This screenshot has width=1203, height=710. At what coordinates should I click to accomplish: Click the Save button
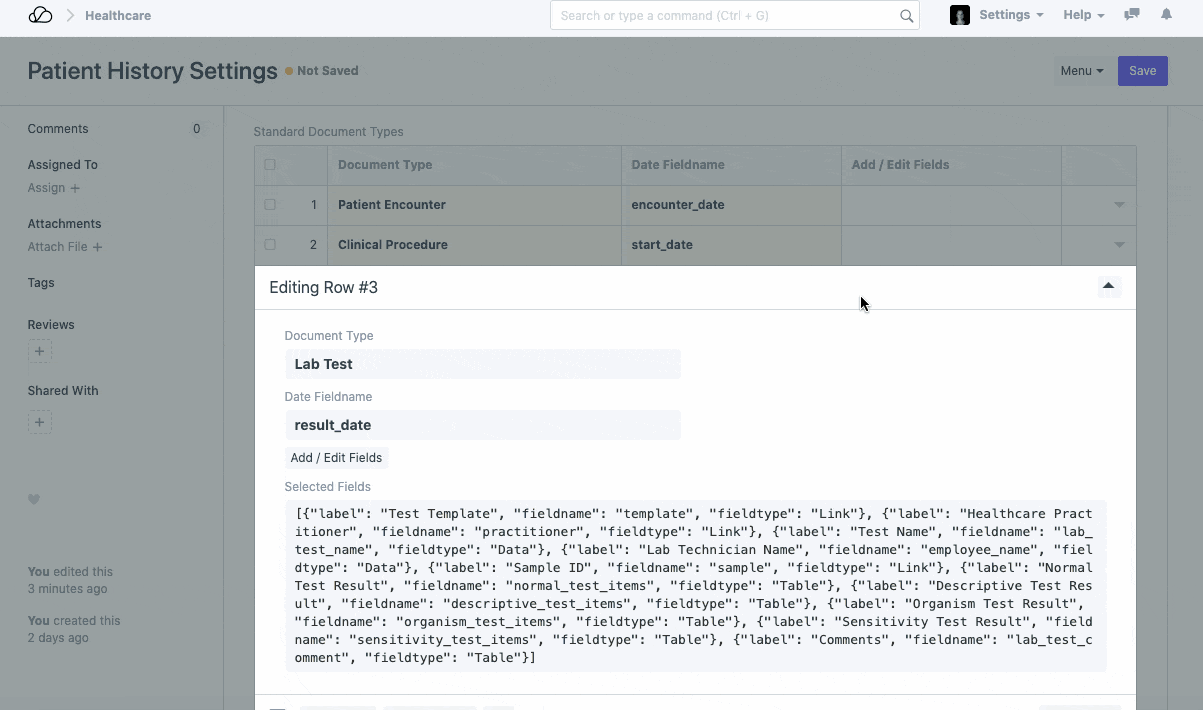point(1142,71)
